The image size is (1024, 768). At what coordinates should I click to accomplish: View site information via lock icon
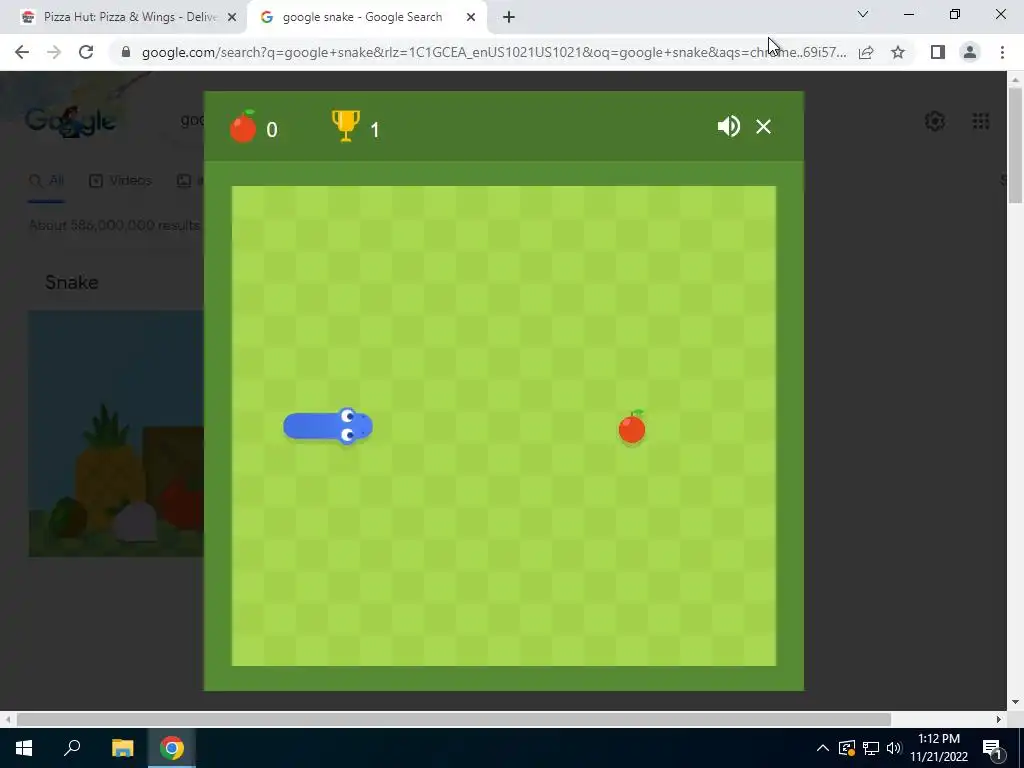click(126, 52)
